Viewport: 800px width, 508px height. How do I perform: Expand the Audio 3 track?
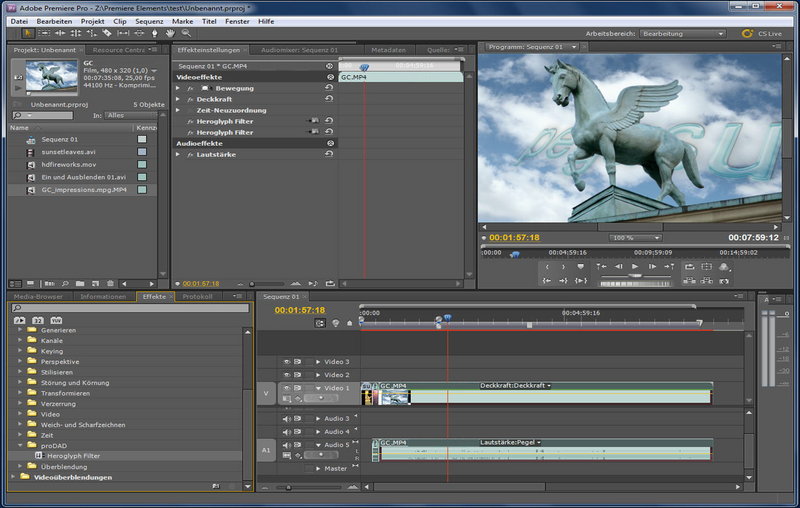pos(318,419)
